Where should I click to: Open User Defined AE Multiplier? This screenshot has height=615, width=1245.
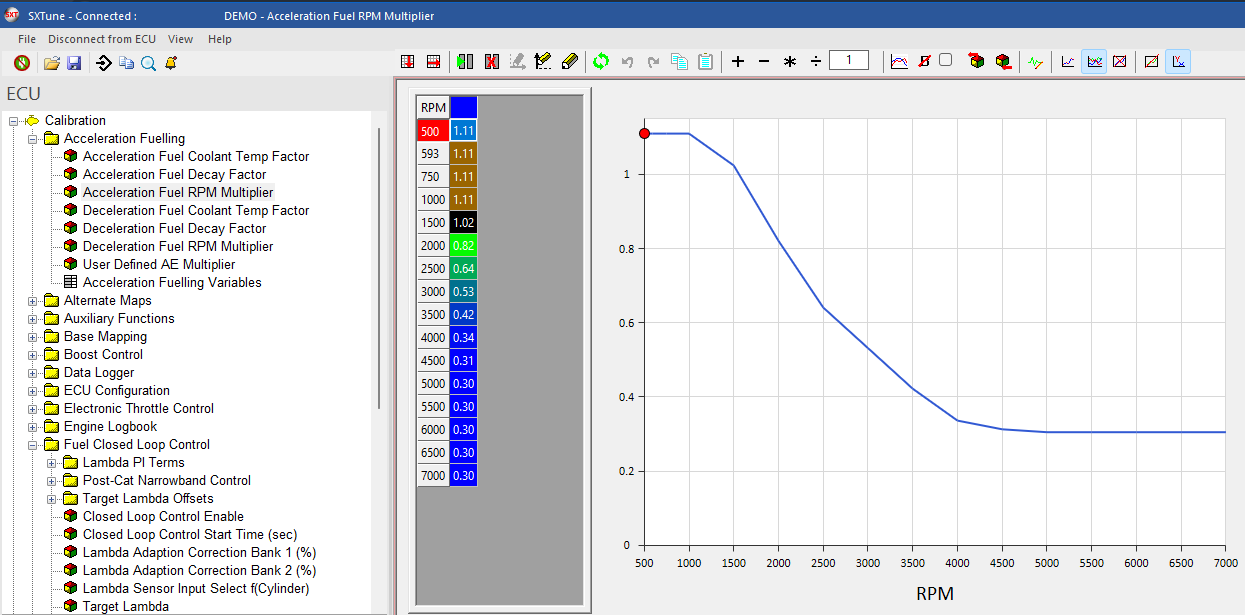159,265
